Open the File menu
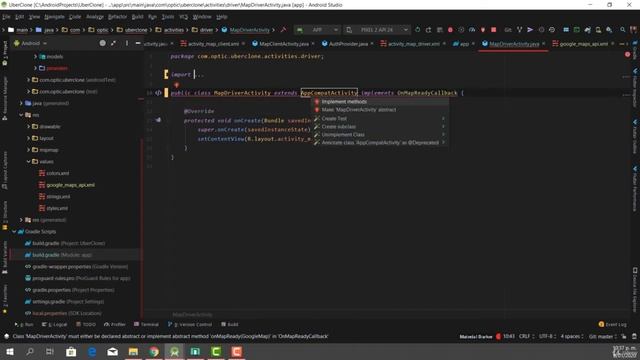This screenshot has height=360, width=640. (6, 17)
